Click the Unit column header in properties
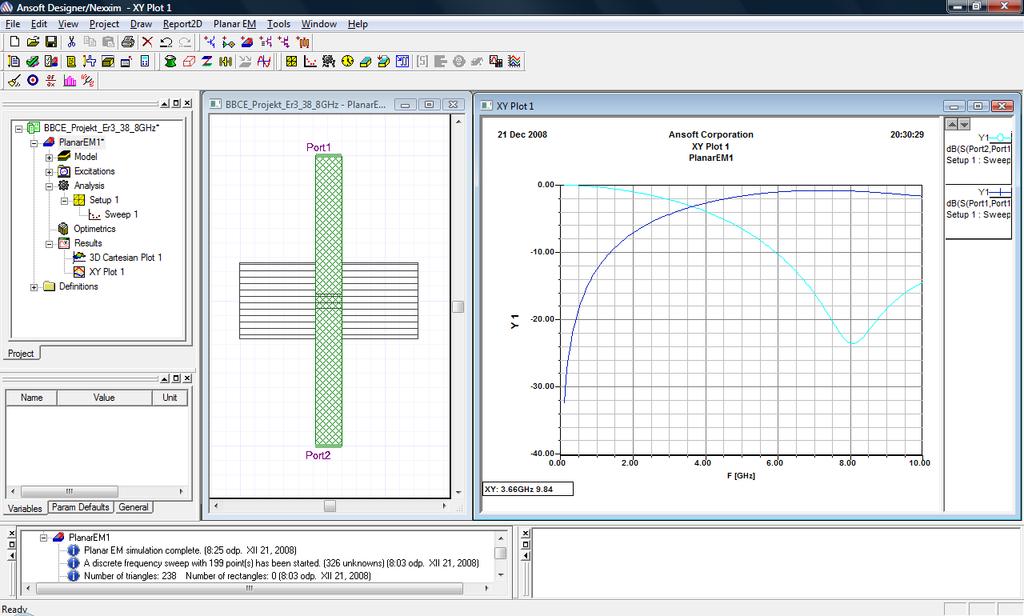The height and width of the screenshot is (616, 1024). point(170,397)
